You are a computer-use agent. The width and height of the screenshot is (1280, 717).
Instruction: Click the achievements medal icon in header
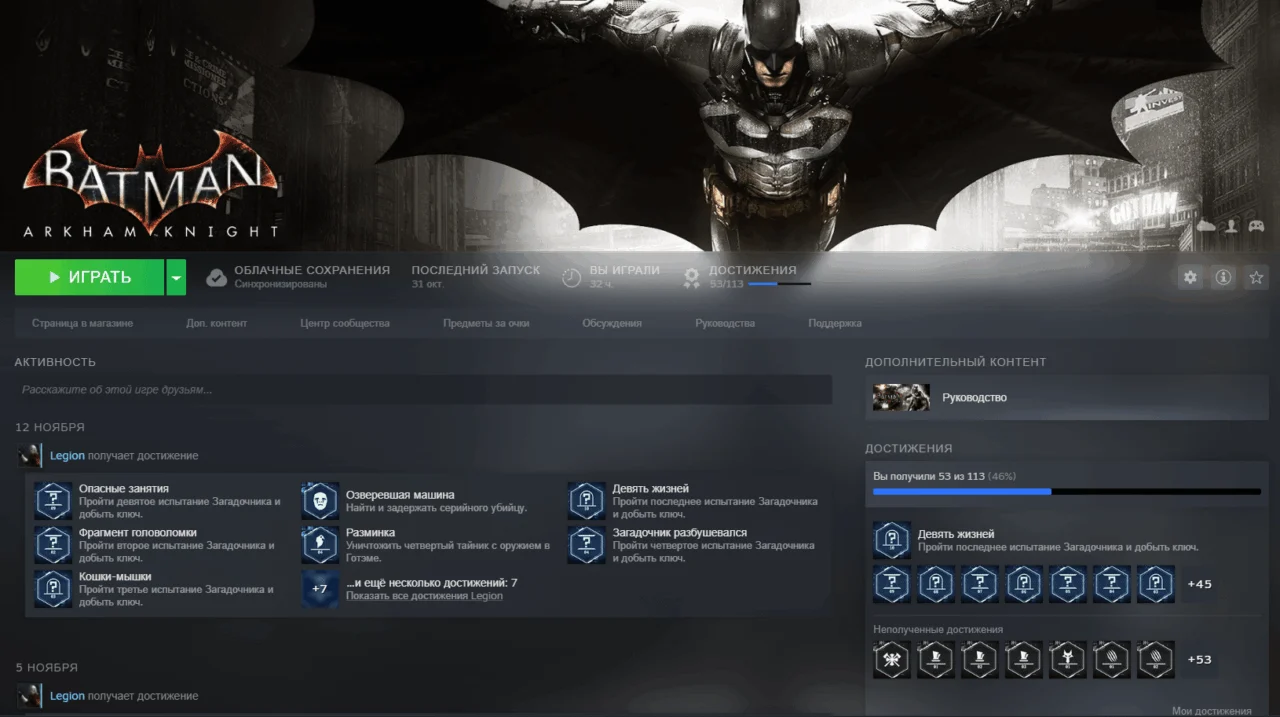click(x=691, y=278)
